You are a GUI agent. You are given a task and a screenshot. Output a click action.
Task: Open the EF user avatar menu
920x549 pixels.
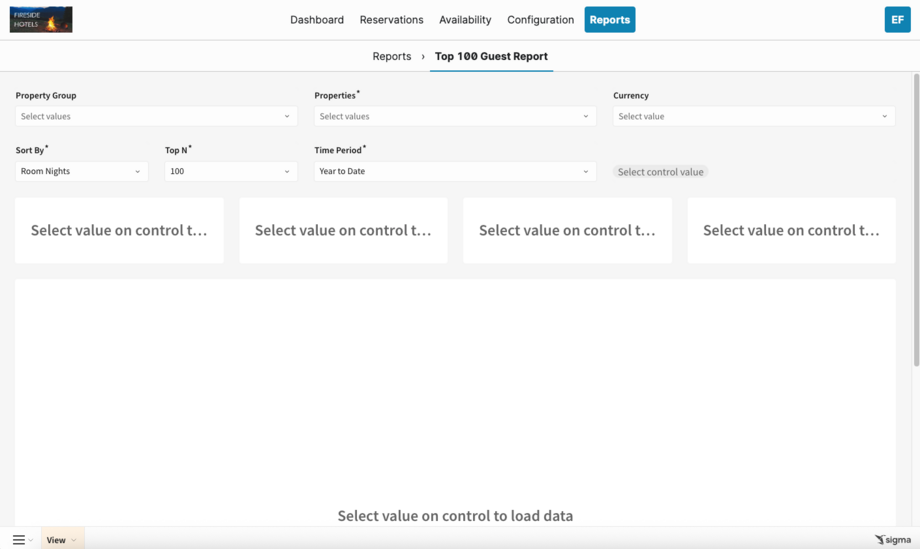click(897, 19)
